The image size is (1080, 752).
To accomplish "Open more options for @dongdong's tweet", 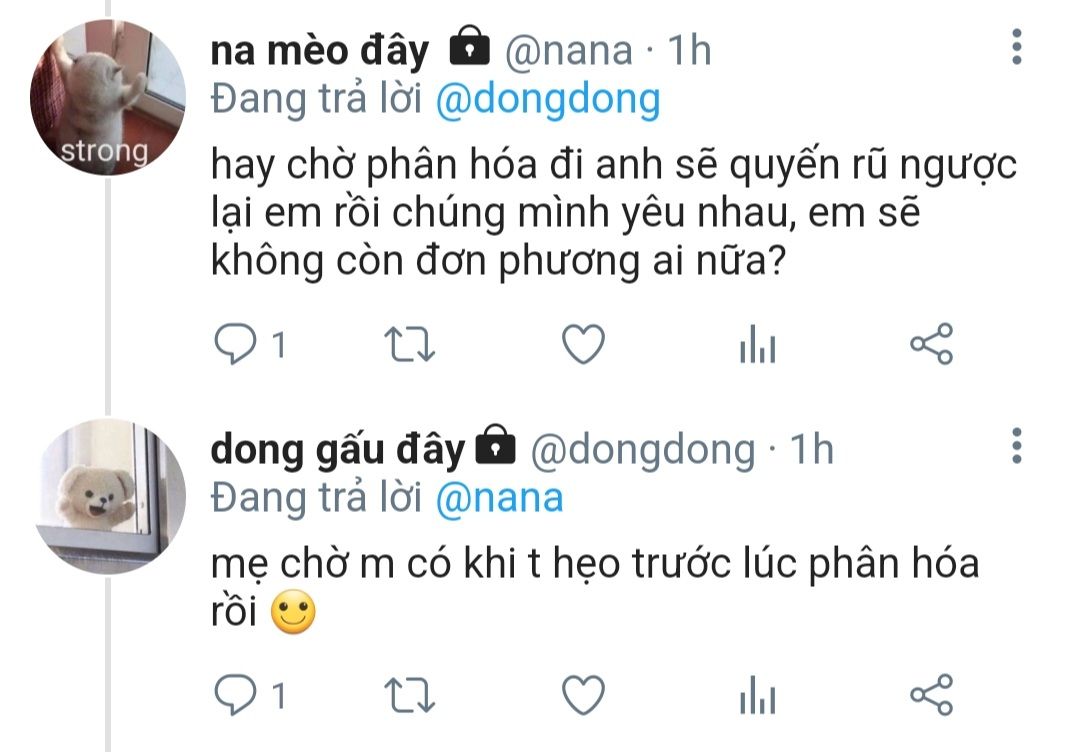I will coord(1017,446).
